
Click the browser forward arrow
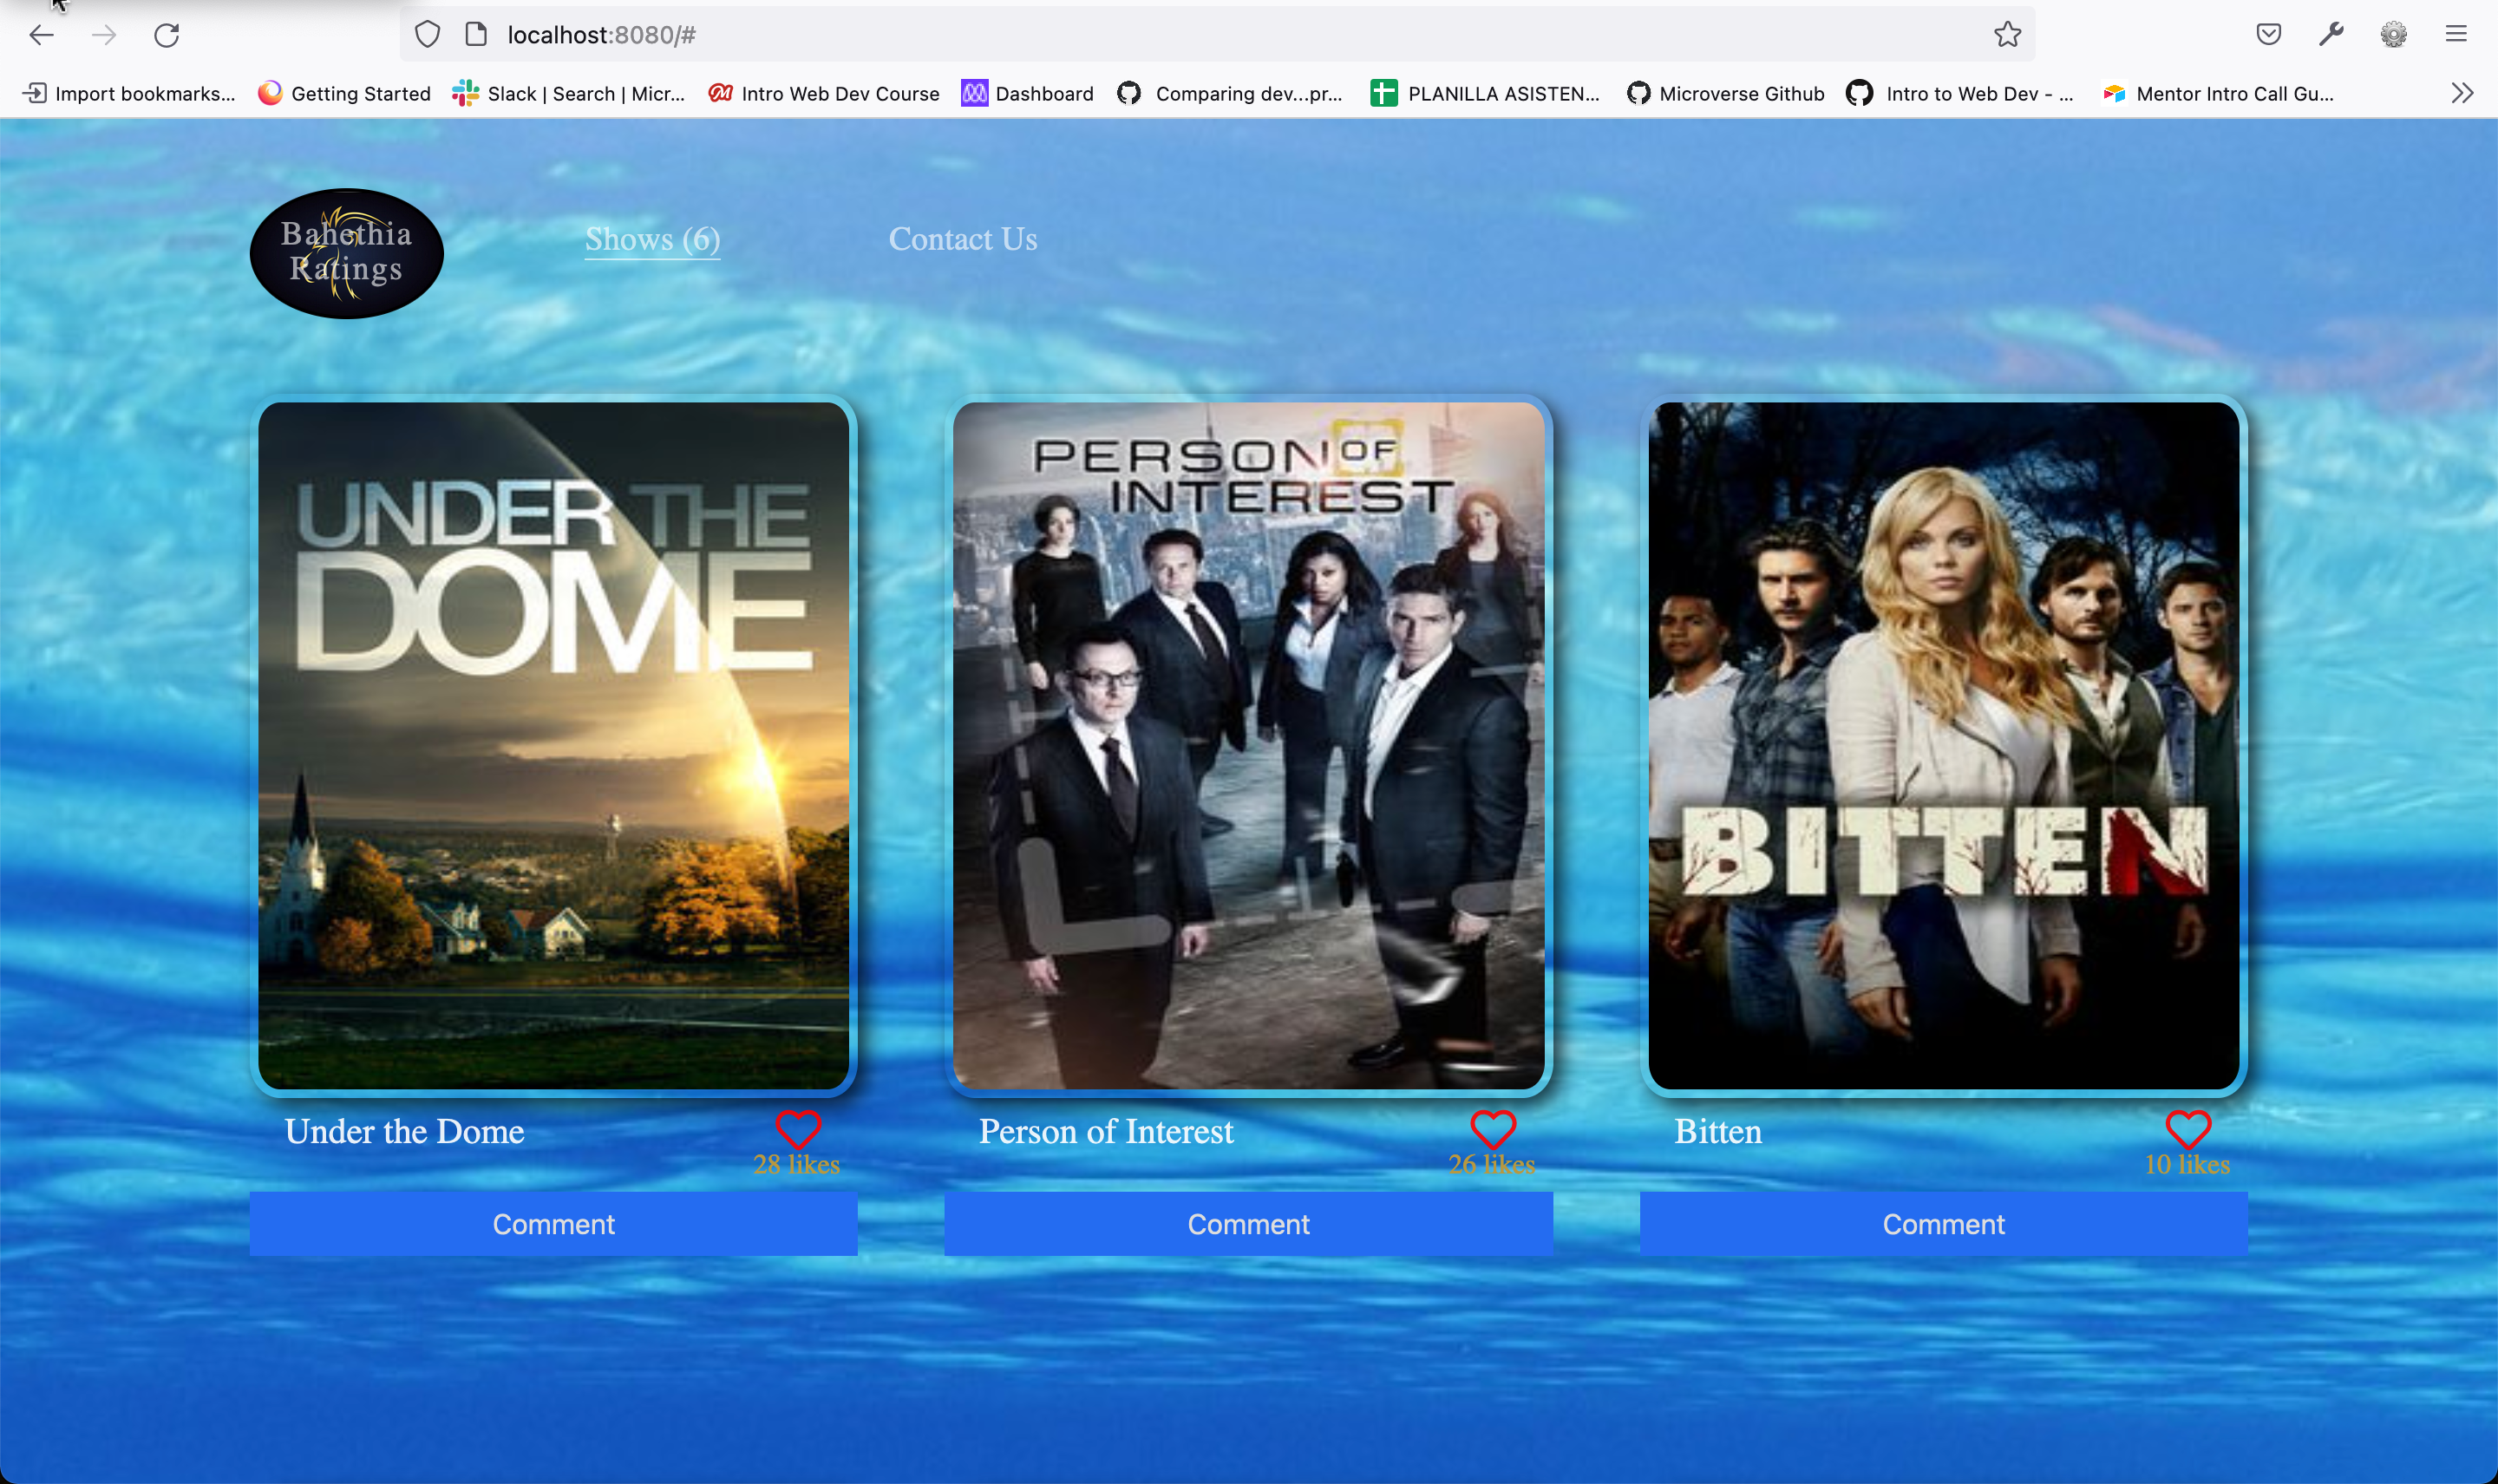(104, 35)
